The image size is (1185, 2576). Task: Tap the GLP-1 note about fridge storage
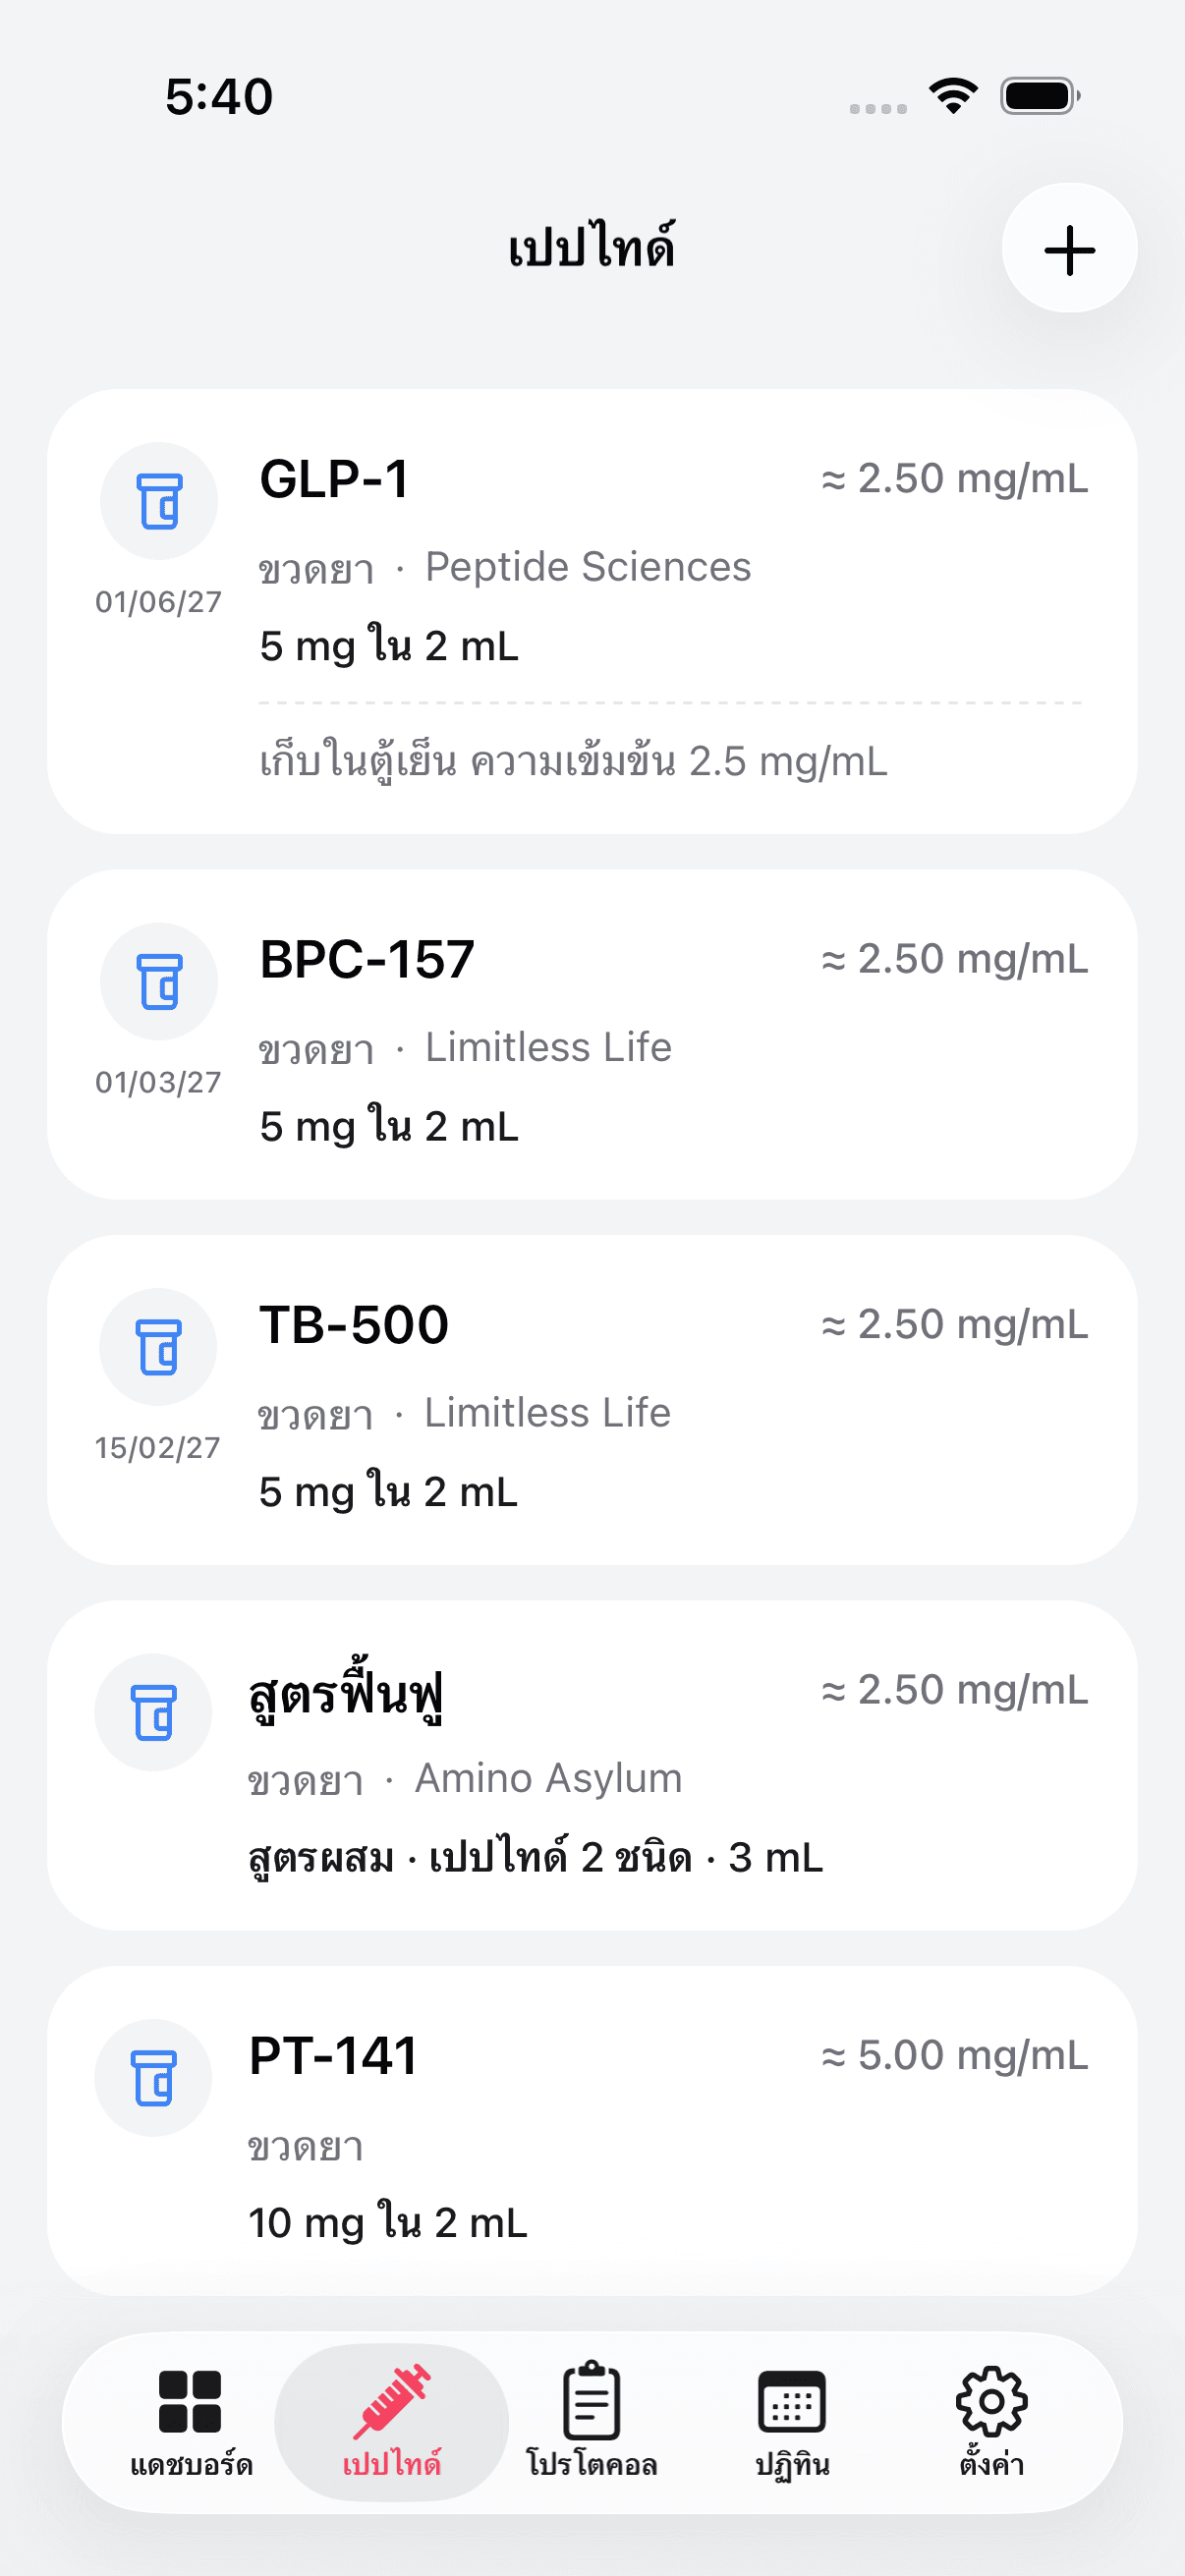573,762
